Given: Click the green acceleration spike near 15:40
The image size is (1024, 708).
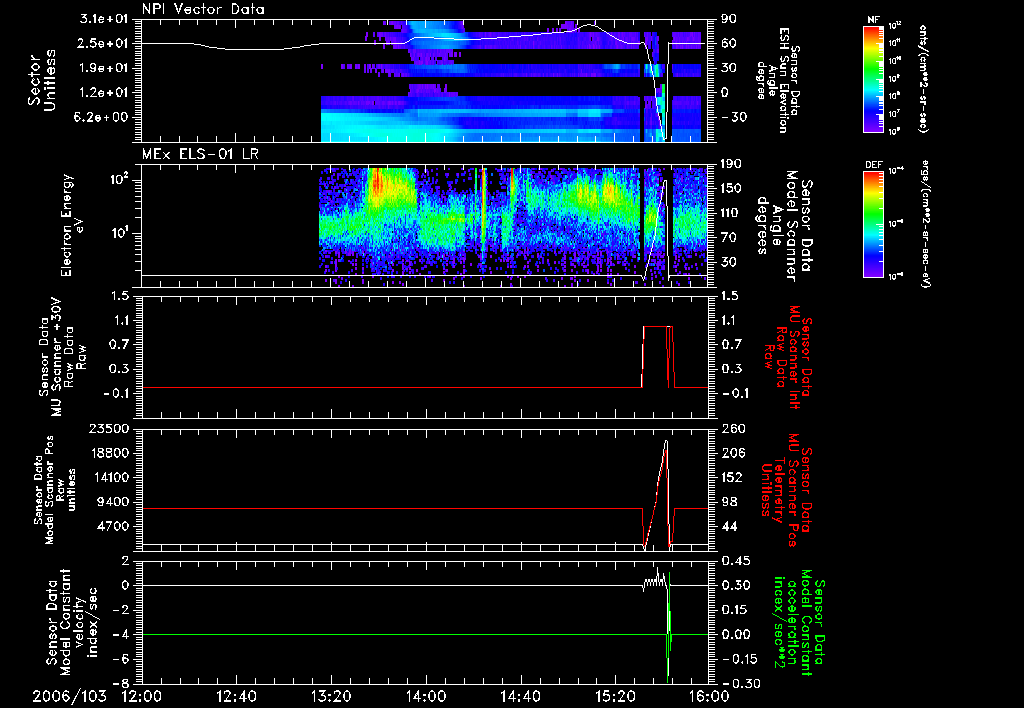Looking at the screenshot, I should pyautogui.click(x=668, y=627).
